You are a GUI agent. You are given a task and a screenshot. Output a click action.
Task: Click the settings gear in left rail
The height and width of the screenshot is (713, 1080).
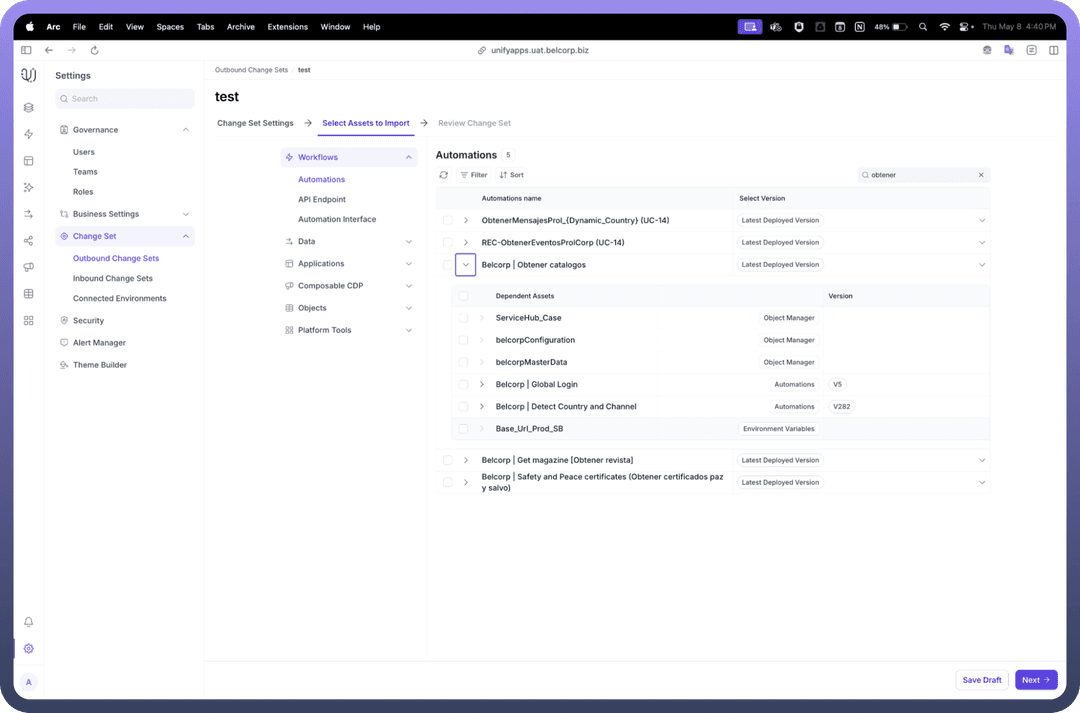coord(29,648)
